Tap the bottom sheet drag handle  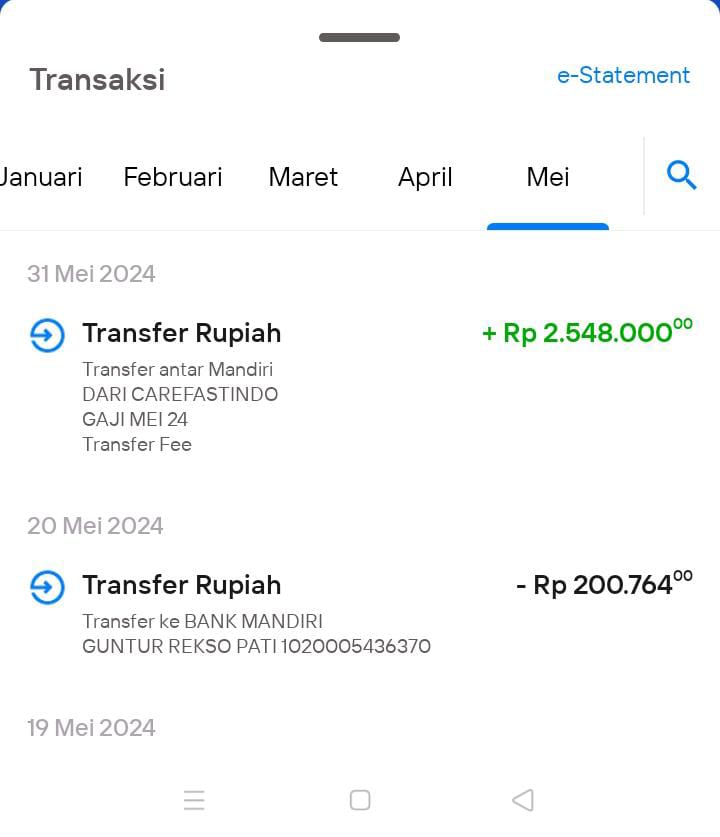(359, 37)
